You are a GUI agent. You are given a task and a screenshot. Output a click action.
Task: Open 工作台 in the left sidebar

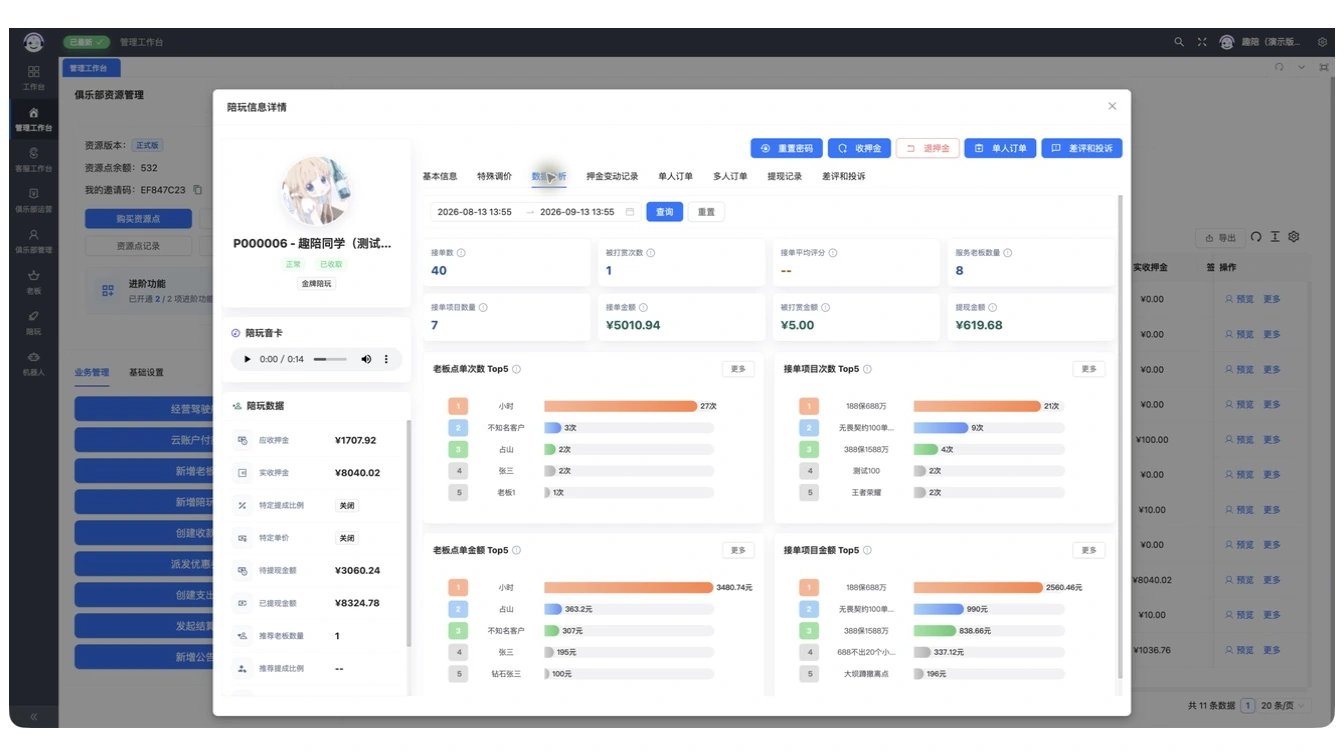click(34, 77)
